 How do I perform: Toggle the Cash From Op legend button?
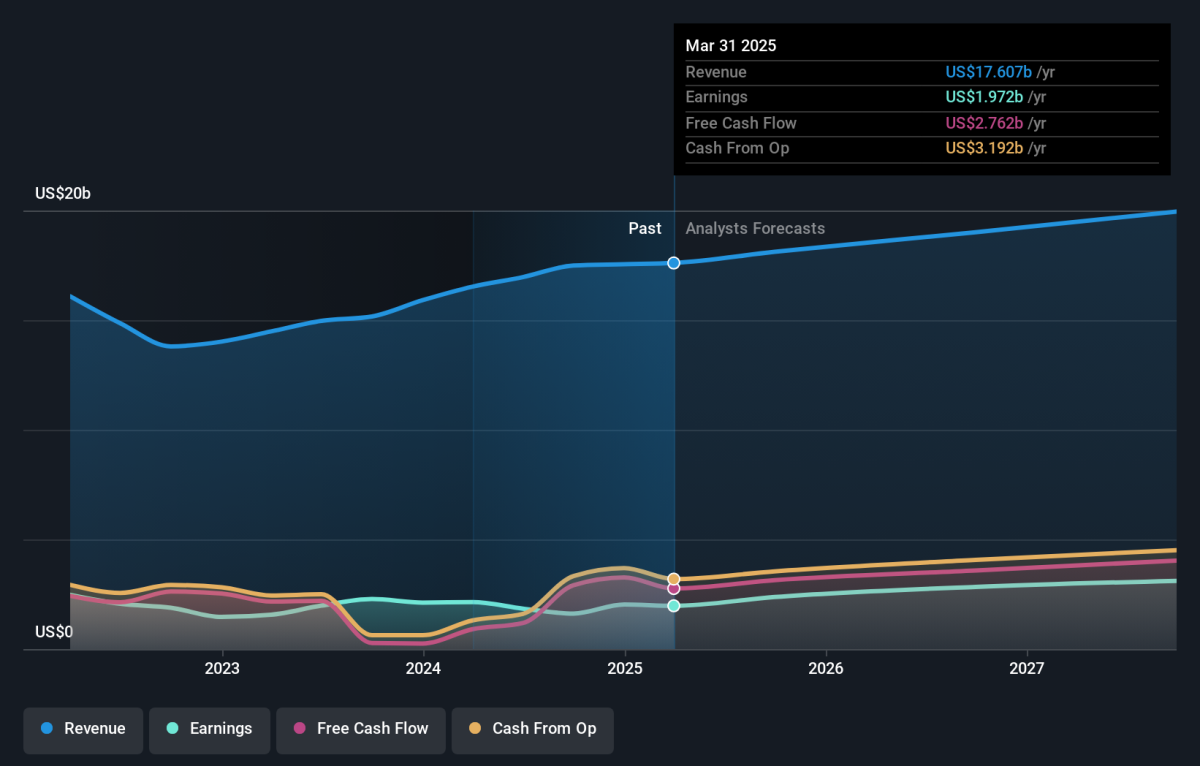(532, 730)
